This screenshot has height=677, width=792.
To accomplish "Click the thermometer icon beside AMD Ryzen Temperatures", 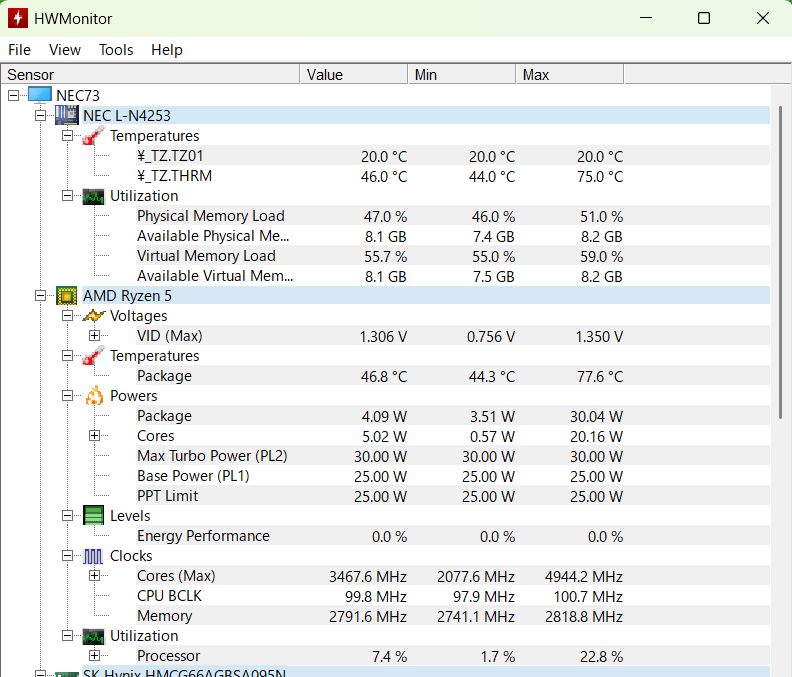I will (x=93, y=356).
